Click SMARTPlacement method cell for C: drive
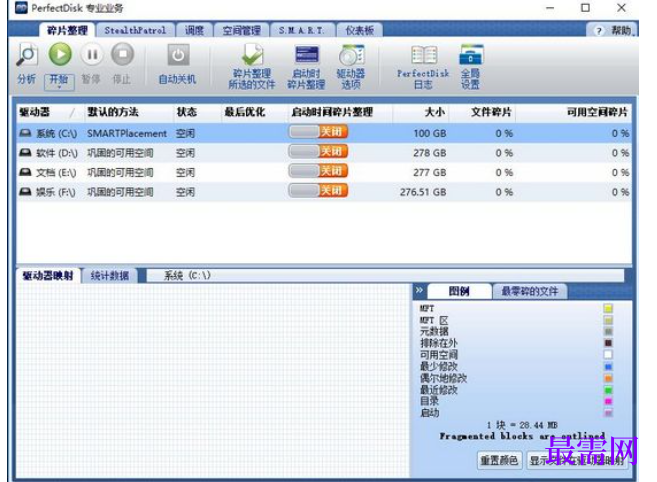657x482 pixels. pos(127,133)
